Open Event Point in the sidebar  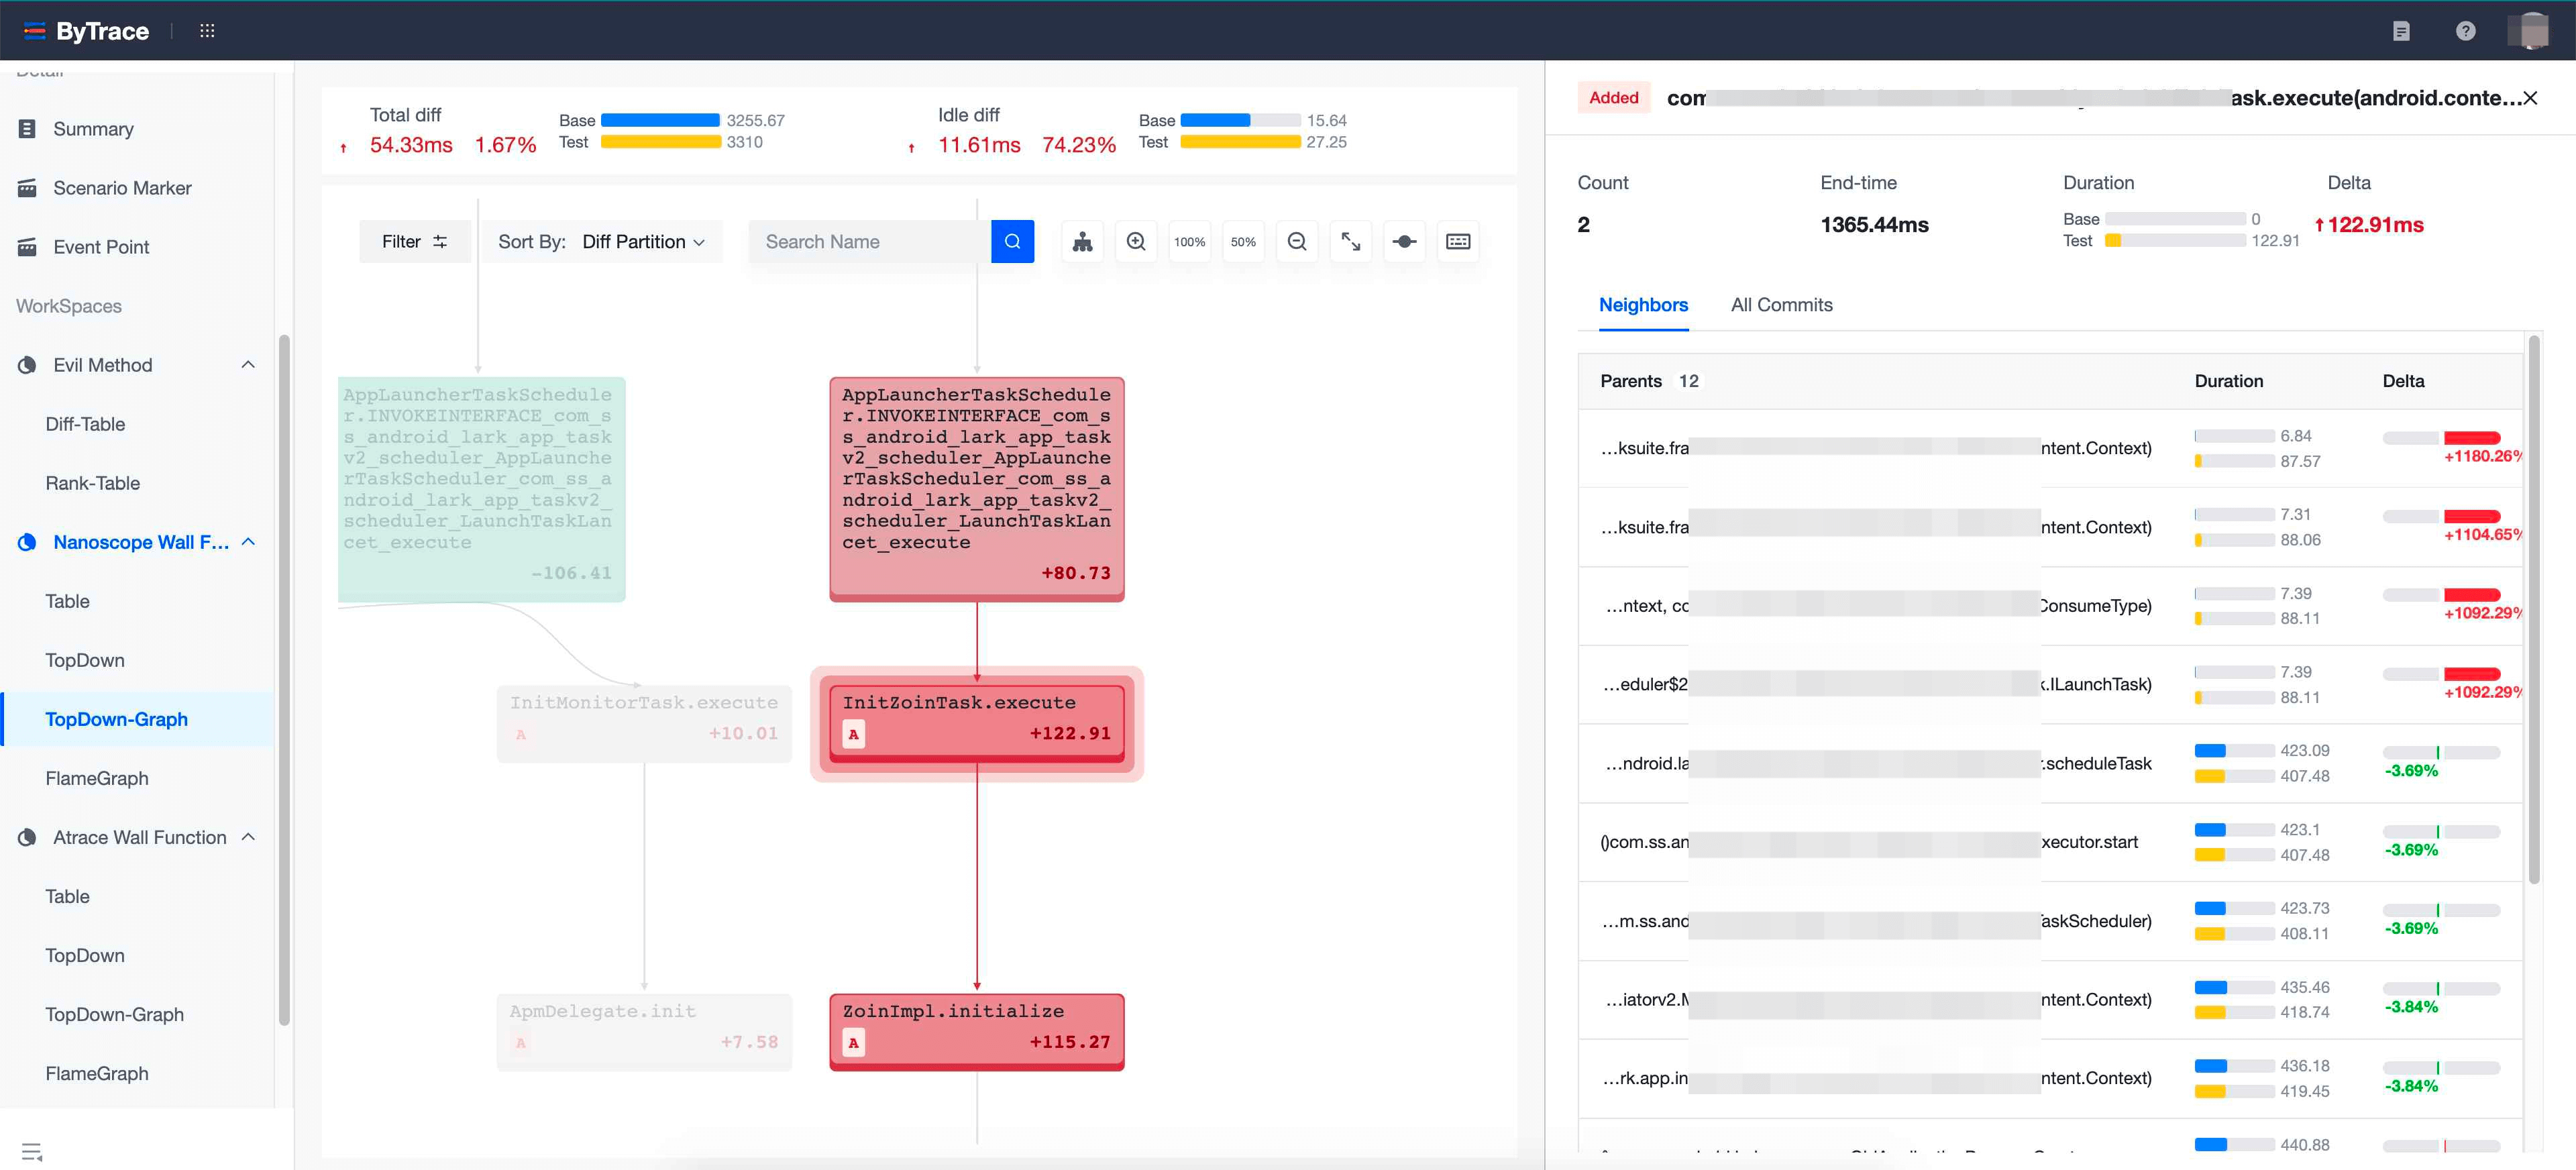101,247
